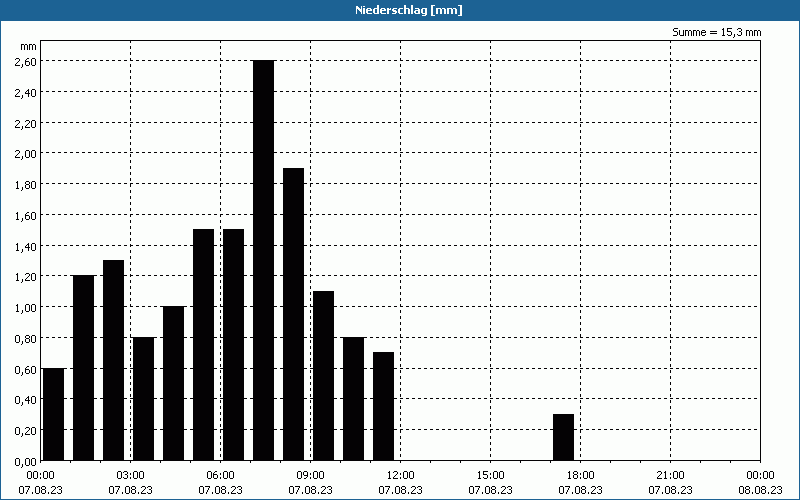
Task: Click the 0,80 mm bar right after 03:00
Action: 143,399
